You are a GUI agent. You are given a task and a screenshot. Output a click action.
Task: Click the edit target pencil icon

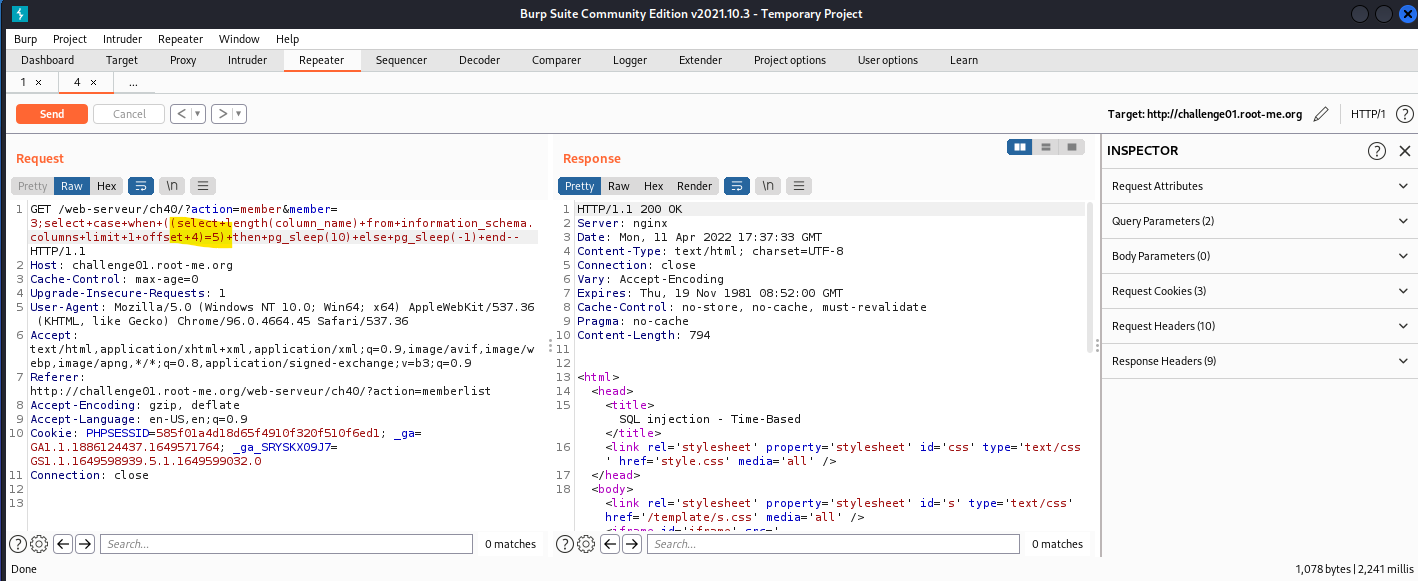tap(1321, 114)
